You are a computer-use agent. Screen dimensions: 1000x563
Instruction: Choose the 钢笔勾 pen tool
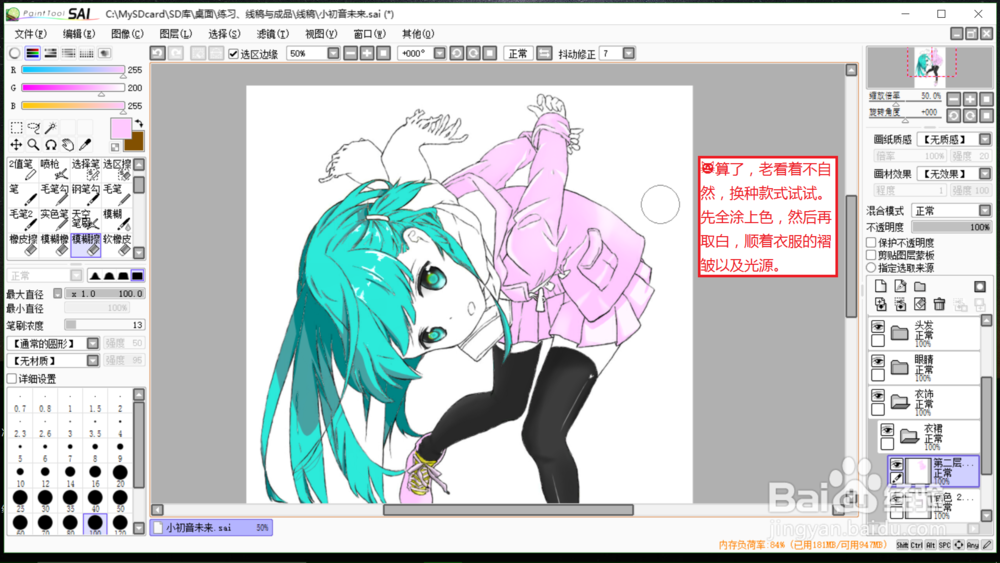pos(85,194)
